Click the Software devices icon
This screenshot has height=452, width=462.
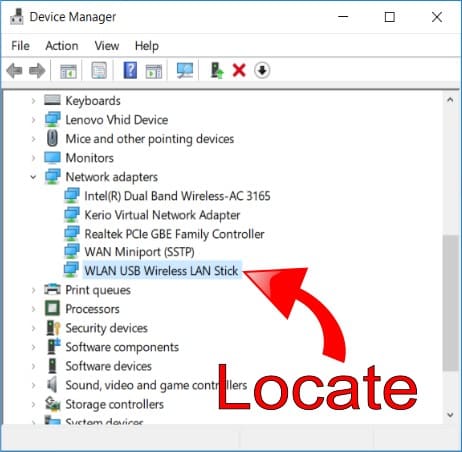pyautogui.click(x=52, y=366)
